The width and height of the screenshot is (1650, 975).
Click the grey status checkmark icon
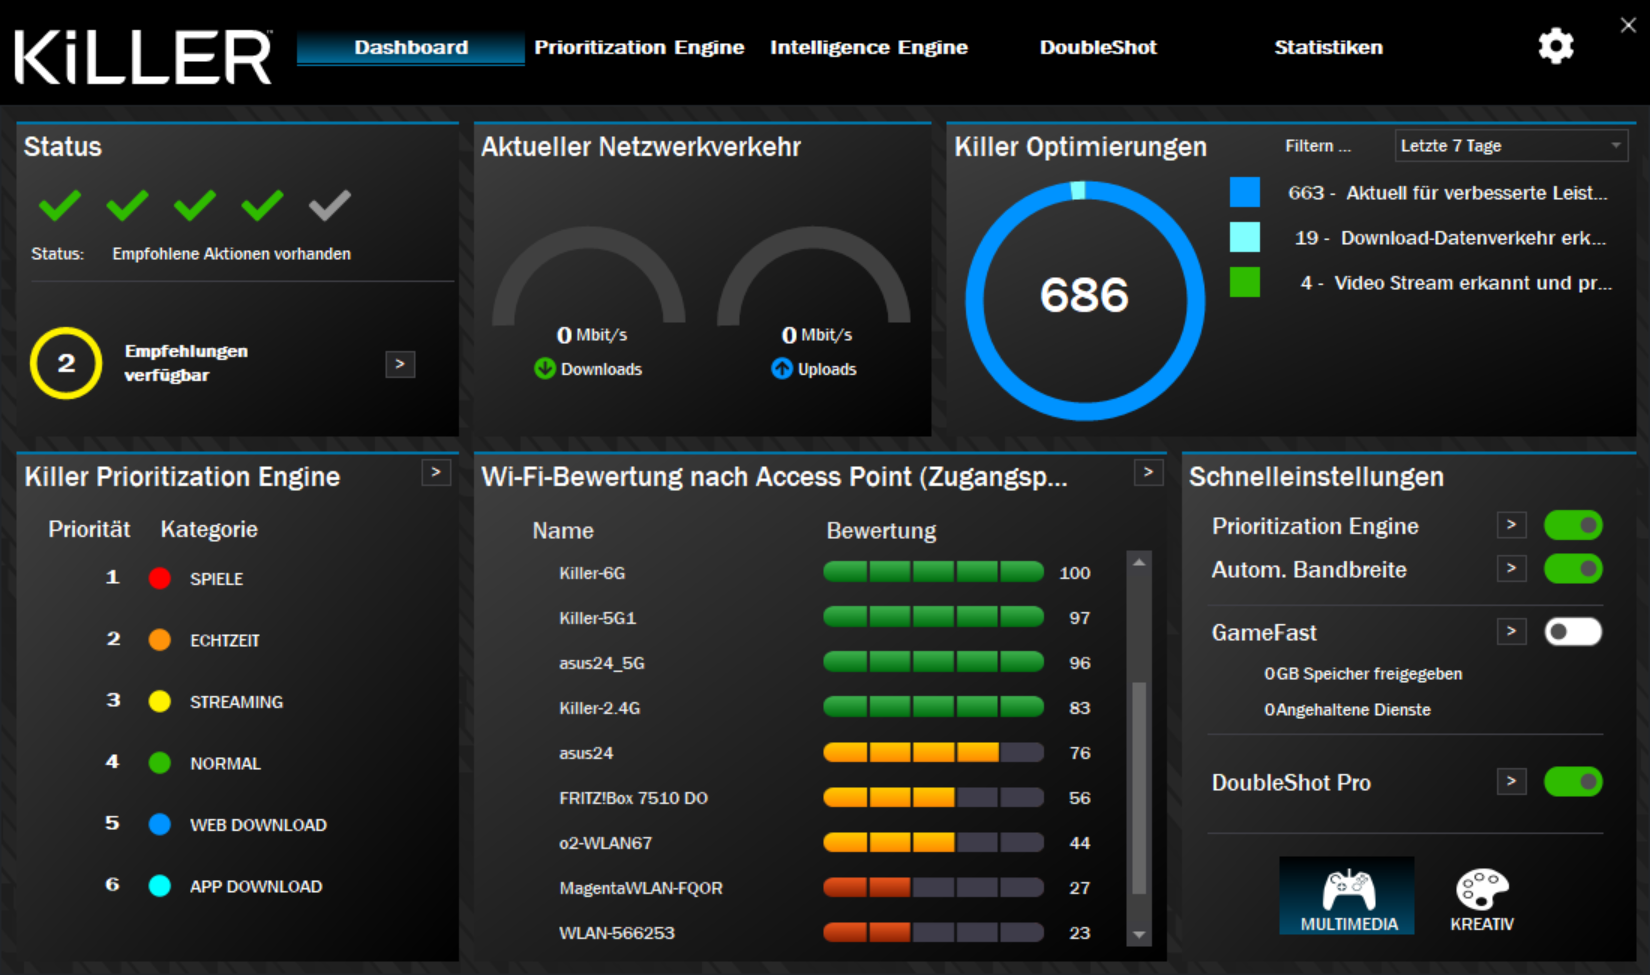[329, 205]
